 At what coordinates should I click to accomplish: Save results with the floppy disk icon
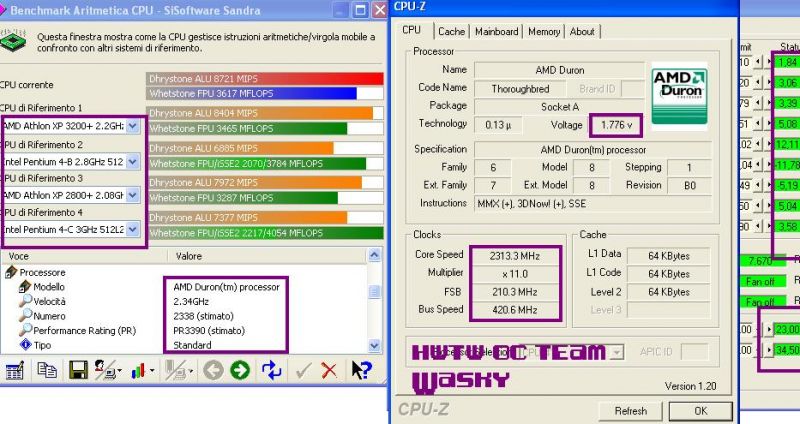click(x=79, y=370)
